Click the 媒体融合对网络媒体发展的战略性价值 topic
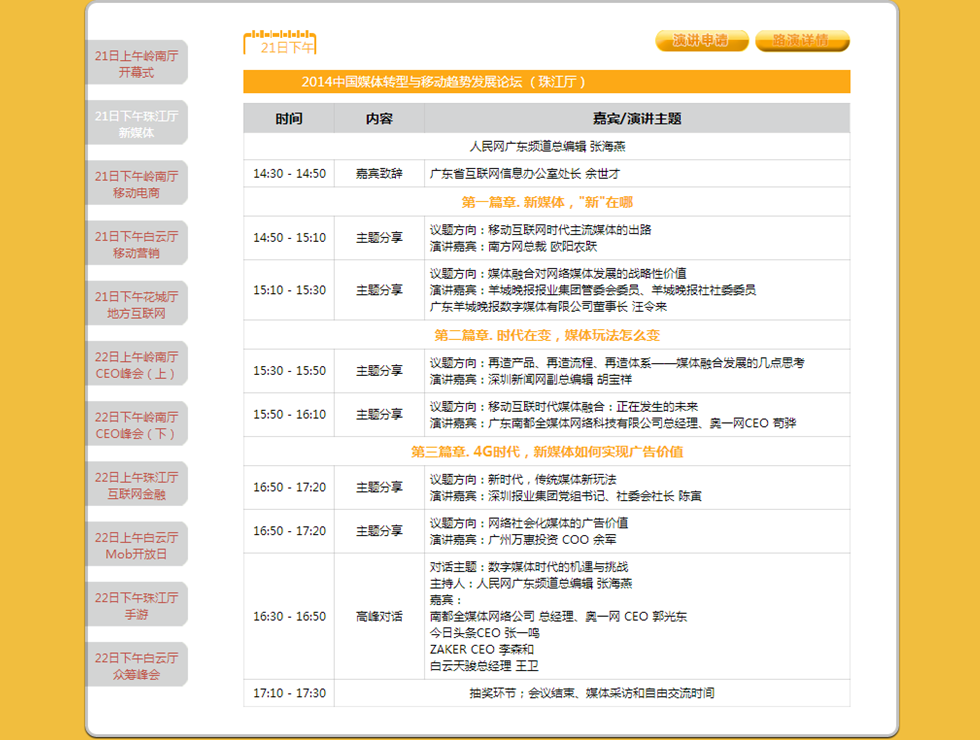Image resolution: width=980 pixels, height=740 pixels. [558, 274]
